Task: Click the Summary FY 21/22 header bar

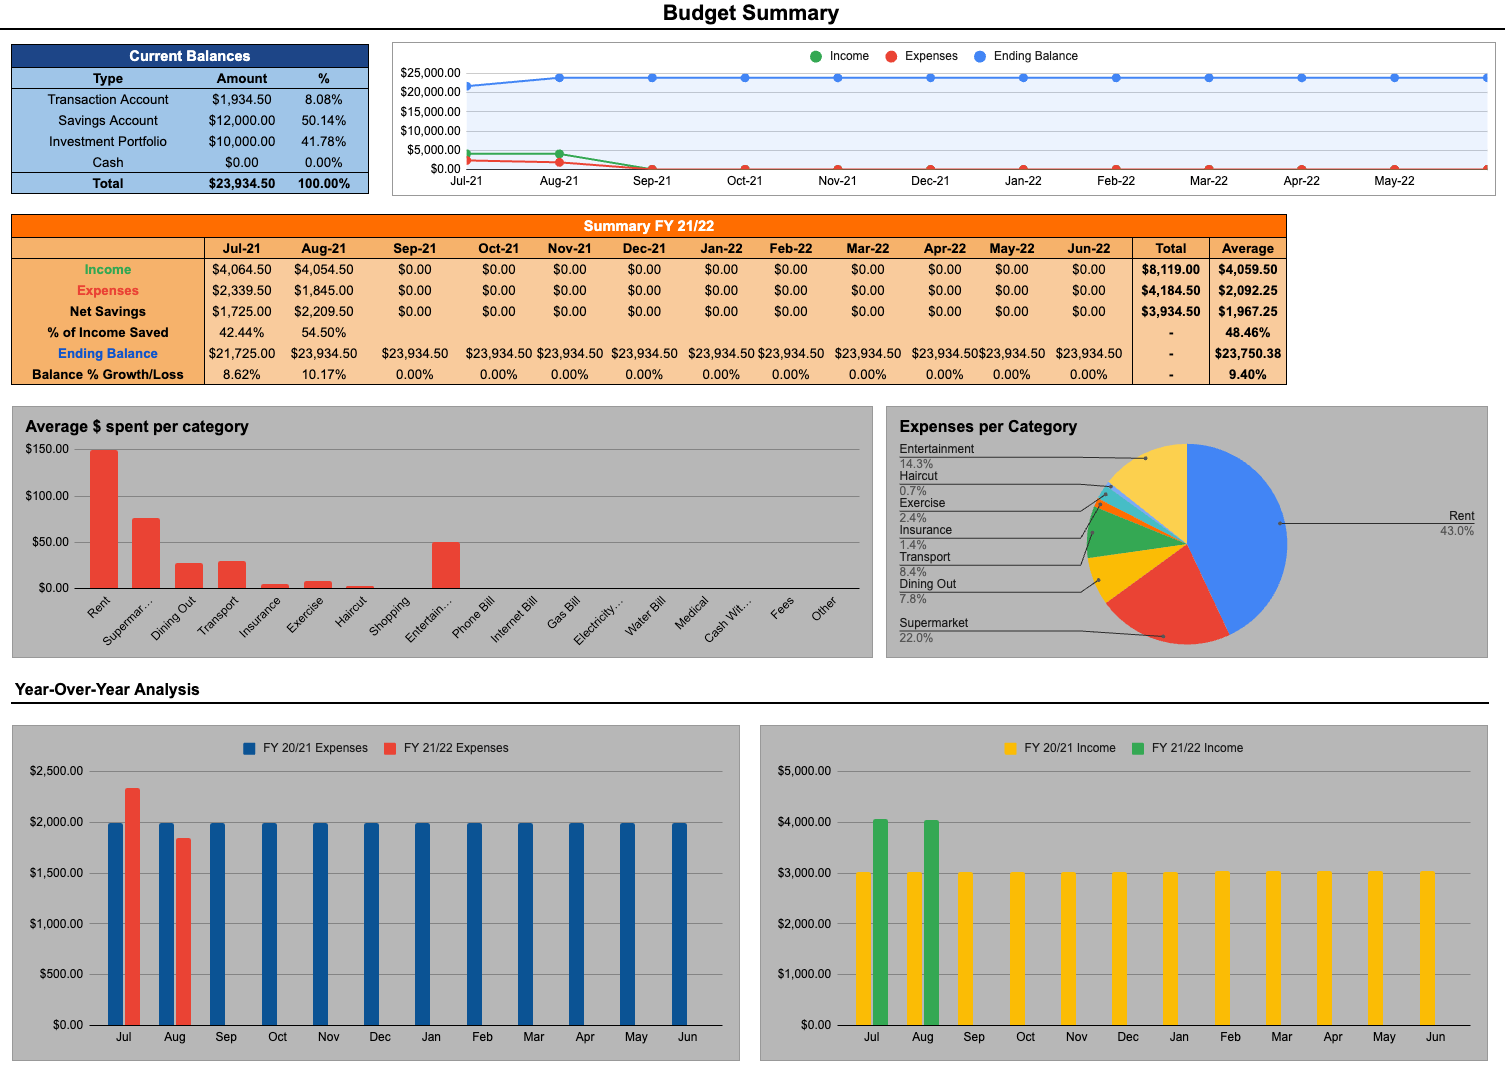Action: coord(648,226)
